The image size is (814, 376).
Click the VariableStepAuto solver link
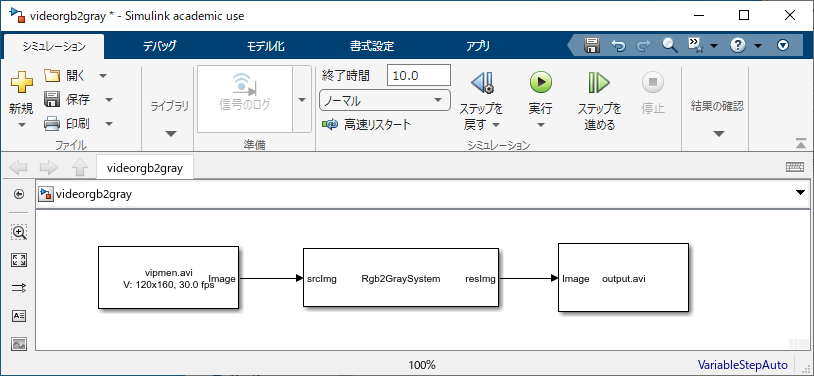742,365
